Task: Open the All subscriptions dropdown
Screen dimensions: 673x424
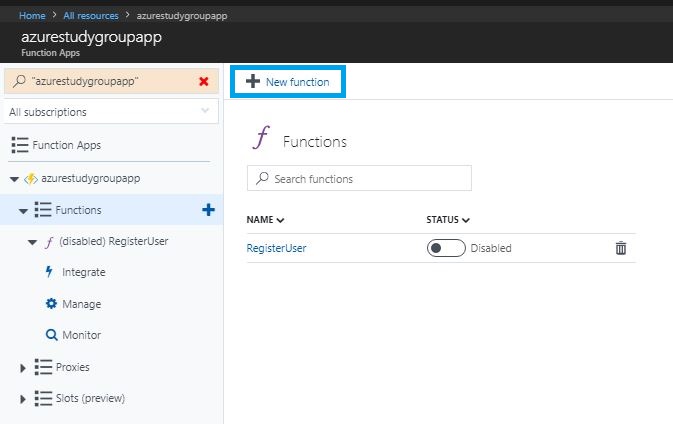Action: click(111, 112)
